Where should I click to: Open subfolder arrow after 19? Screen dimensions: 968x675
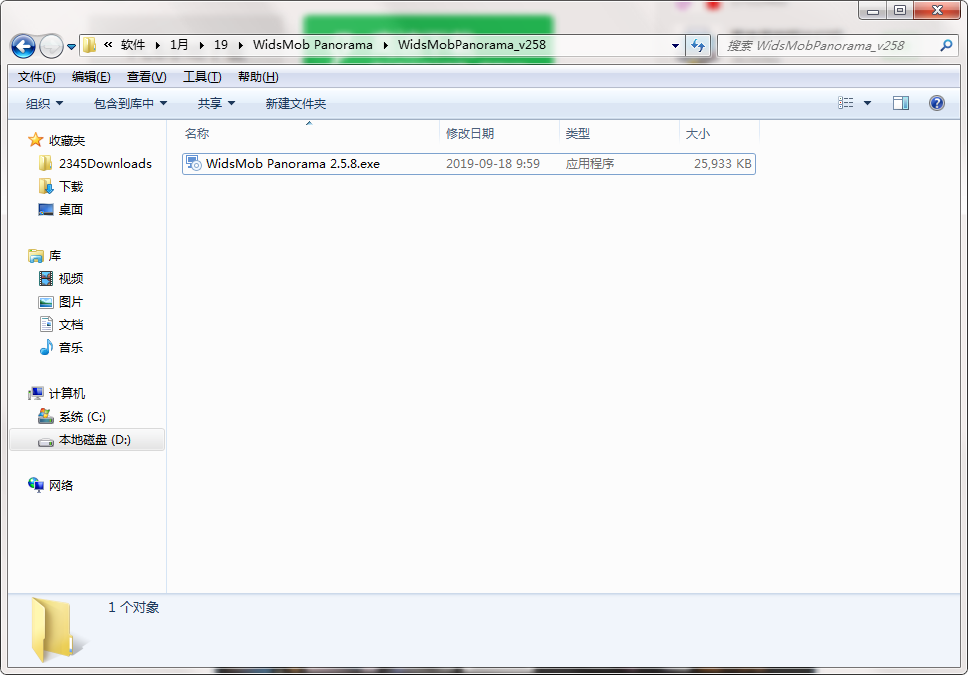(240, 45)
